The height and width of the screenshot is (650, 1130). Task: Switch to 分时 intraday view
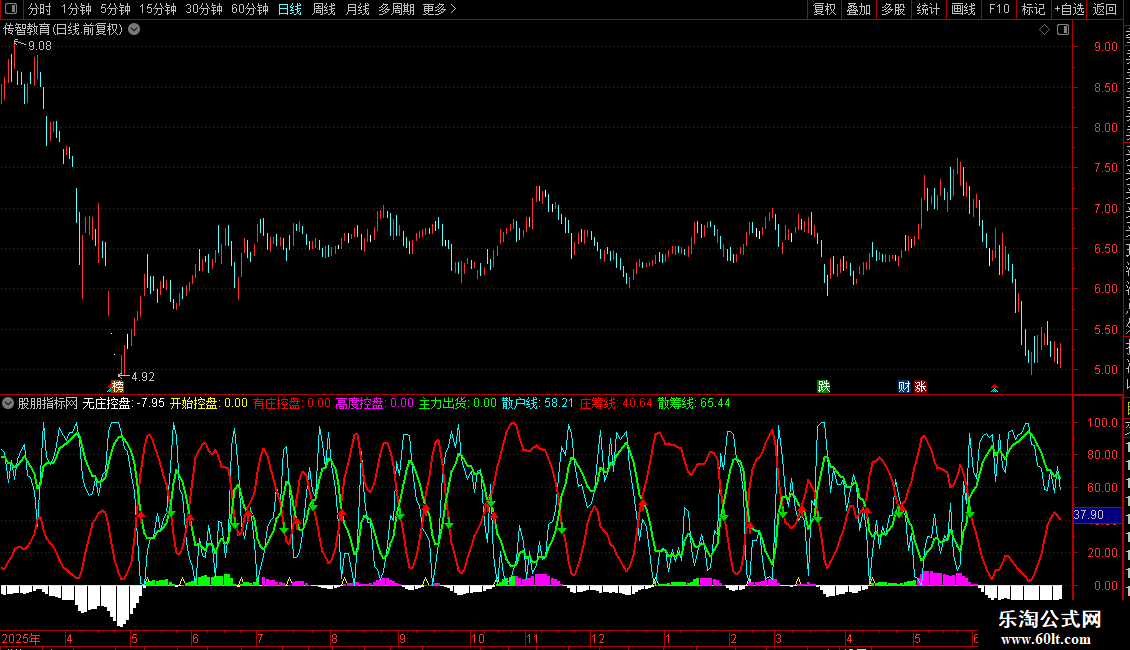[40, 9]
